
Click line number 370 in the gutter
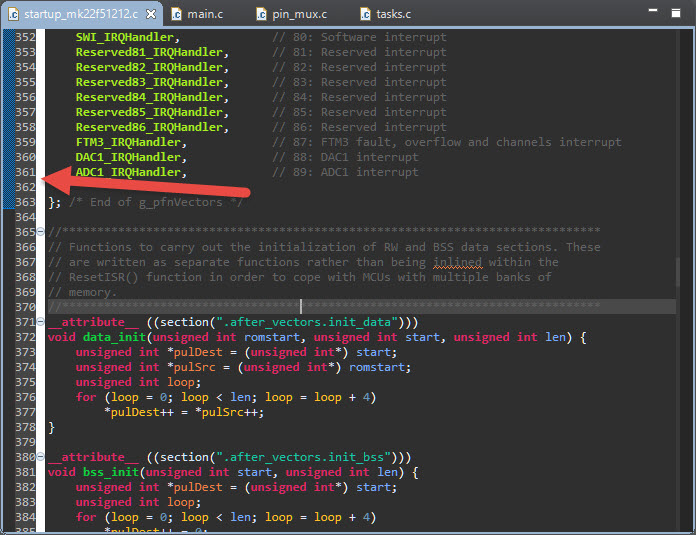tap(26, 307)
